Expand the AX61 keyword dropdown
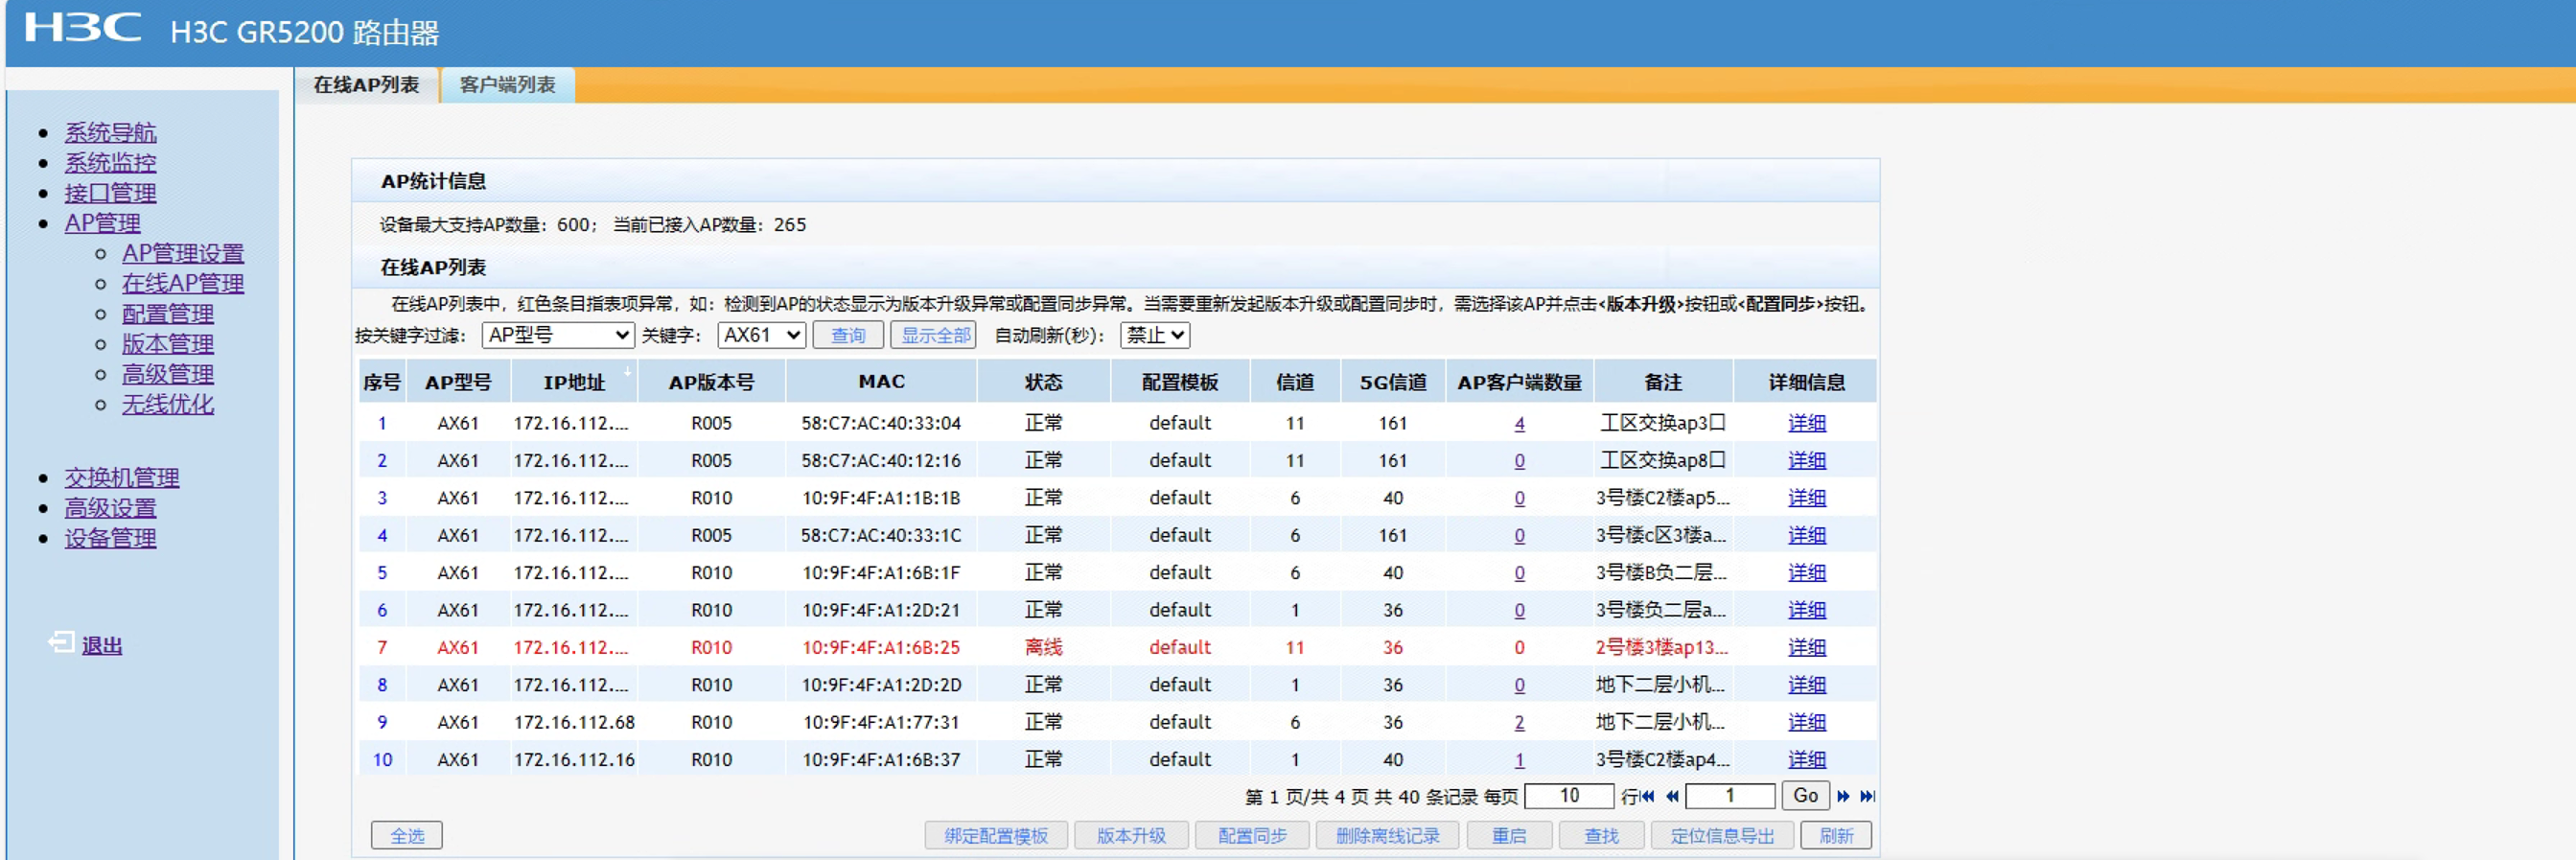This screenshot has width=2576, height=860. pyautogui.click(x=761, y=335)
